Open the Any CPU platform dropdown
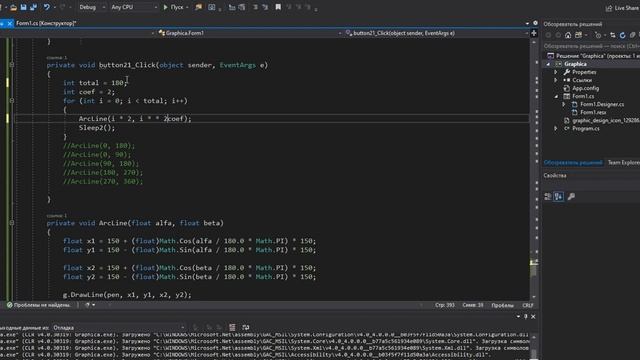This screenshot has width=640, height=360. (134, 7)
